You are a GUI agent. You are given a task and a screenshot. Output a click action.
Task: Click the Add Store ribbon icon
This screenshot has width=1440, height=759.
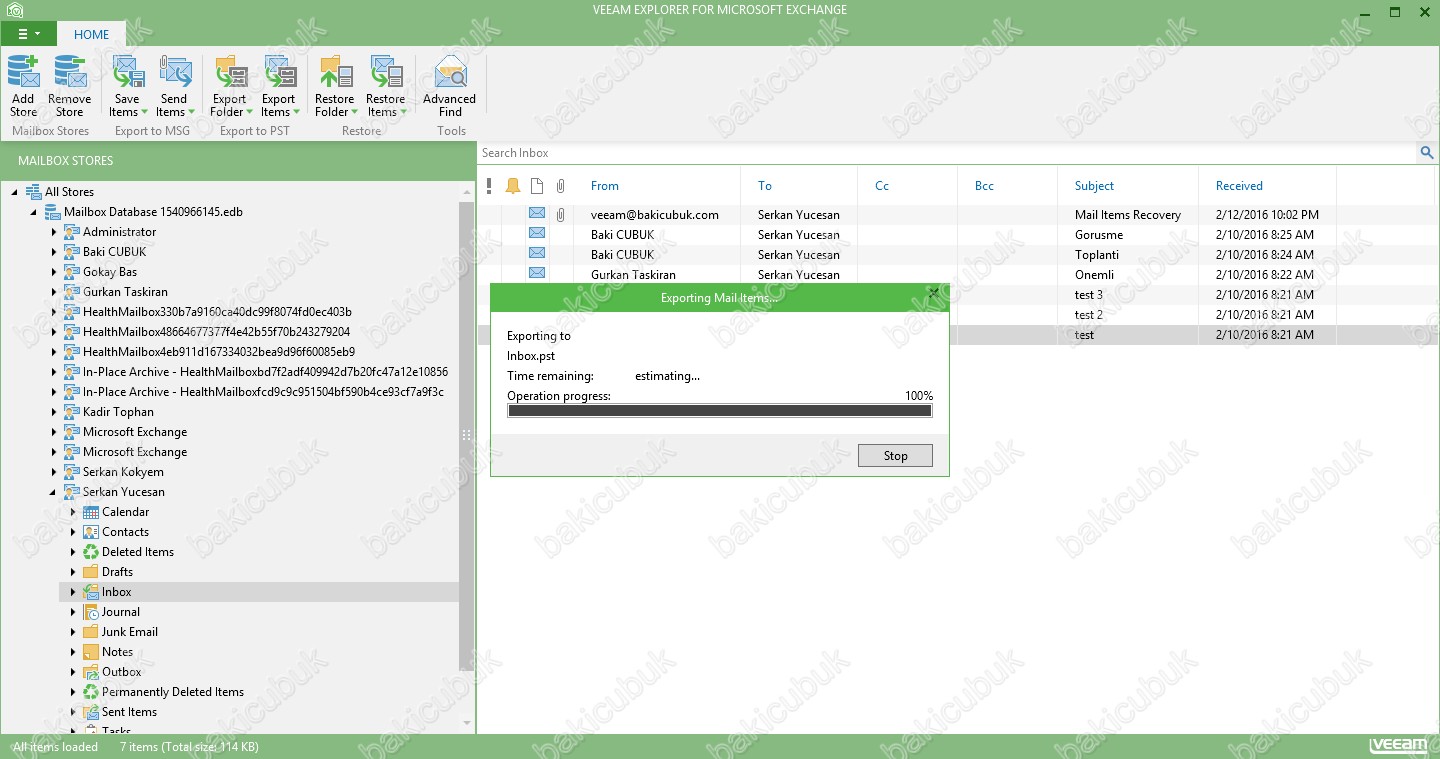(x=23, y=86)
